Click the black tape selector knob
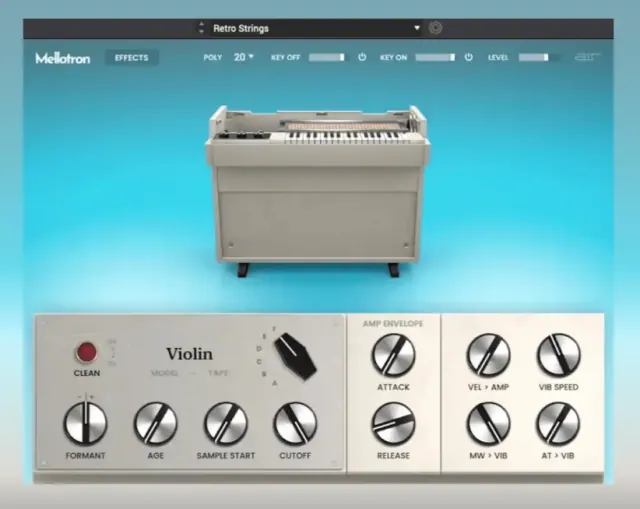This screenshot has width=640, height=509. [x=295, y=356]
